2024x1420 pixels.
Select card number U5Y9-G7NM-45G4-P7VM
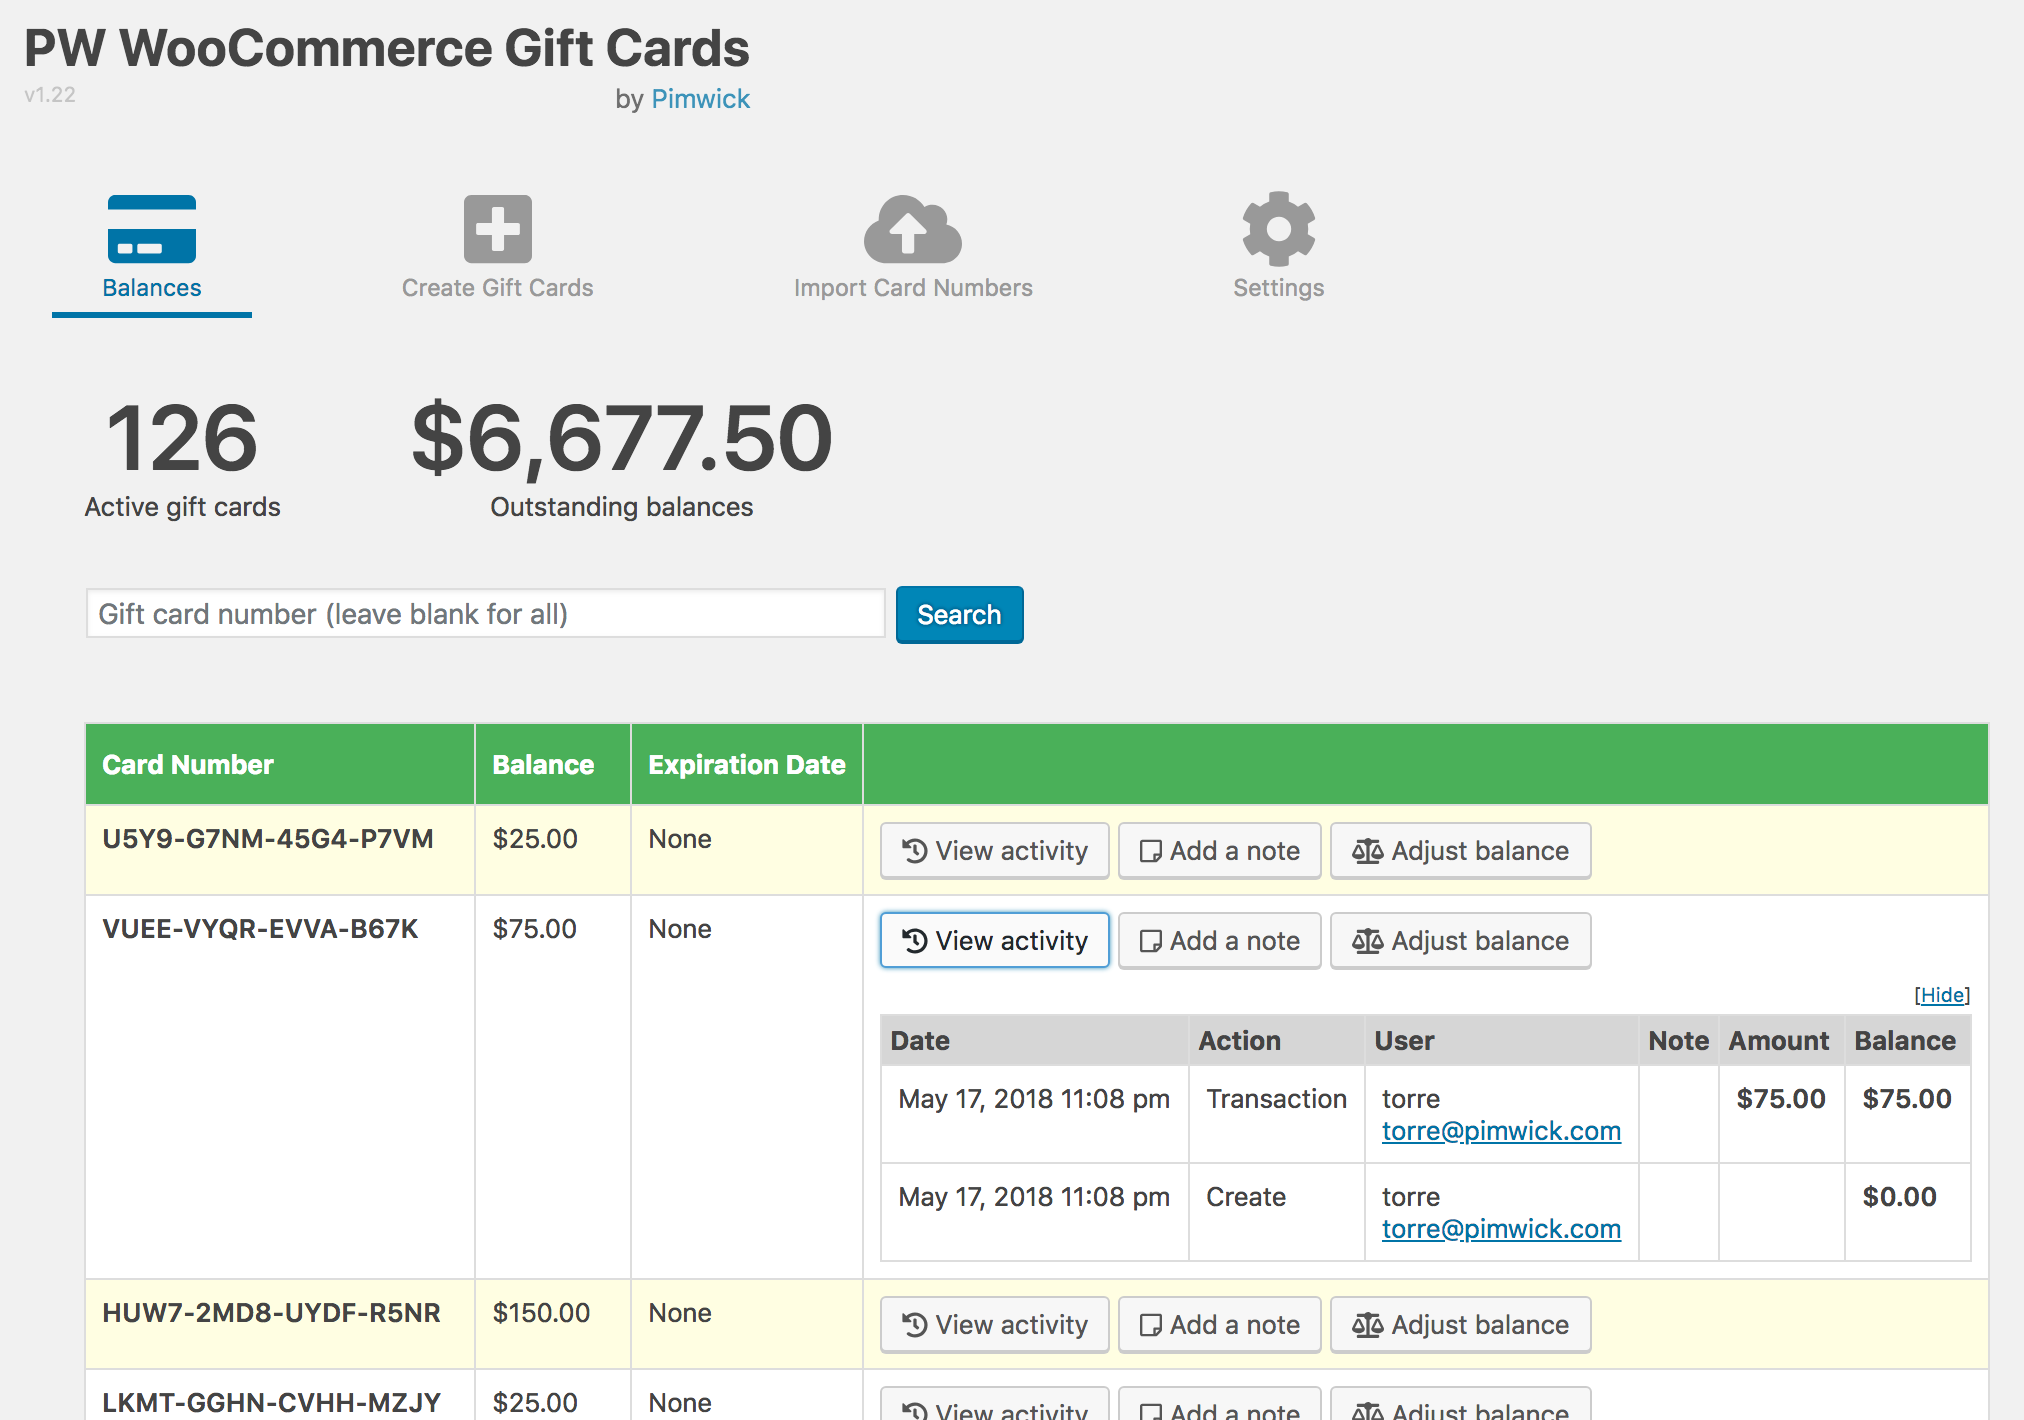point(268,839)
